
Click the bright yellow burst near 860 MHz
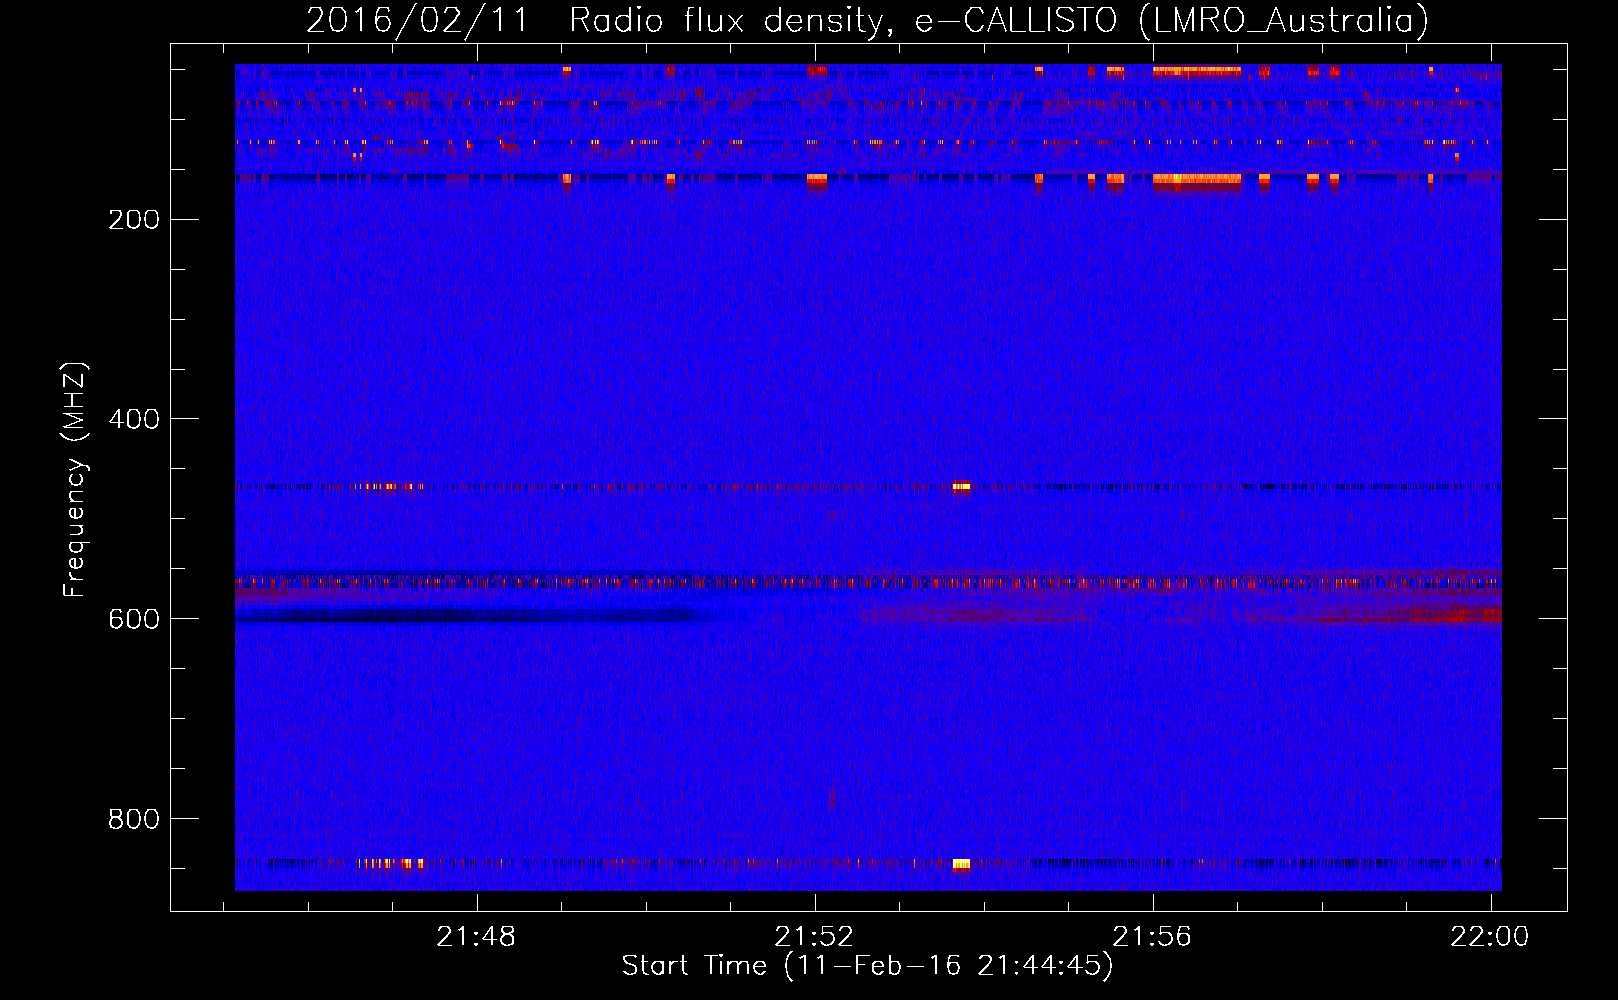coord(961,864)
